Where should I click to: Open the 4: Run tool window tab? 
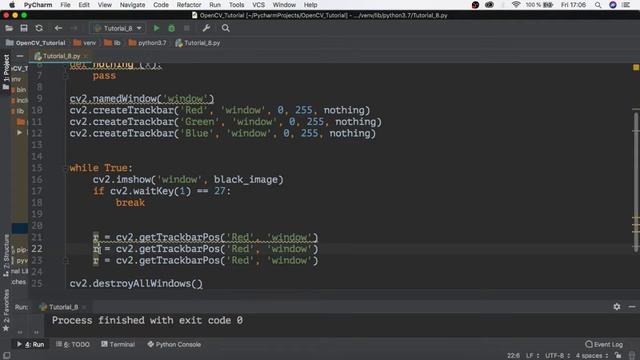point(31,344)
